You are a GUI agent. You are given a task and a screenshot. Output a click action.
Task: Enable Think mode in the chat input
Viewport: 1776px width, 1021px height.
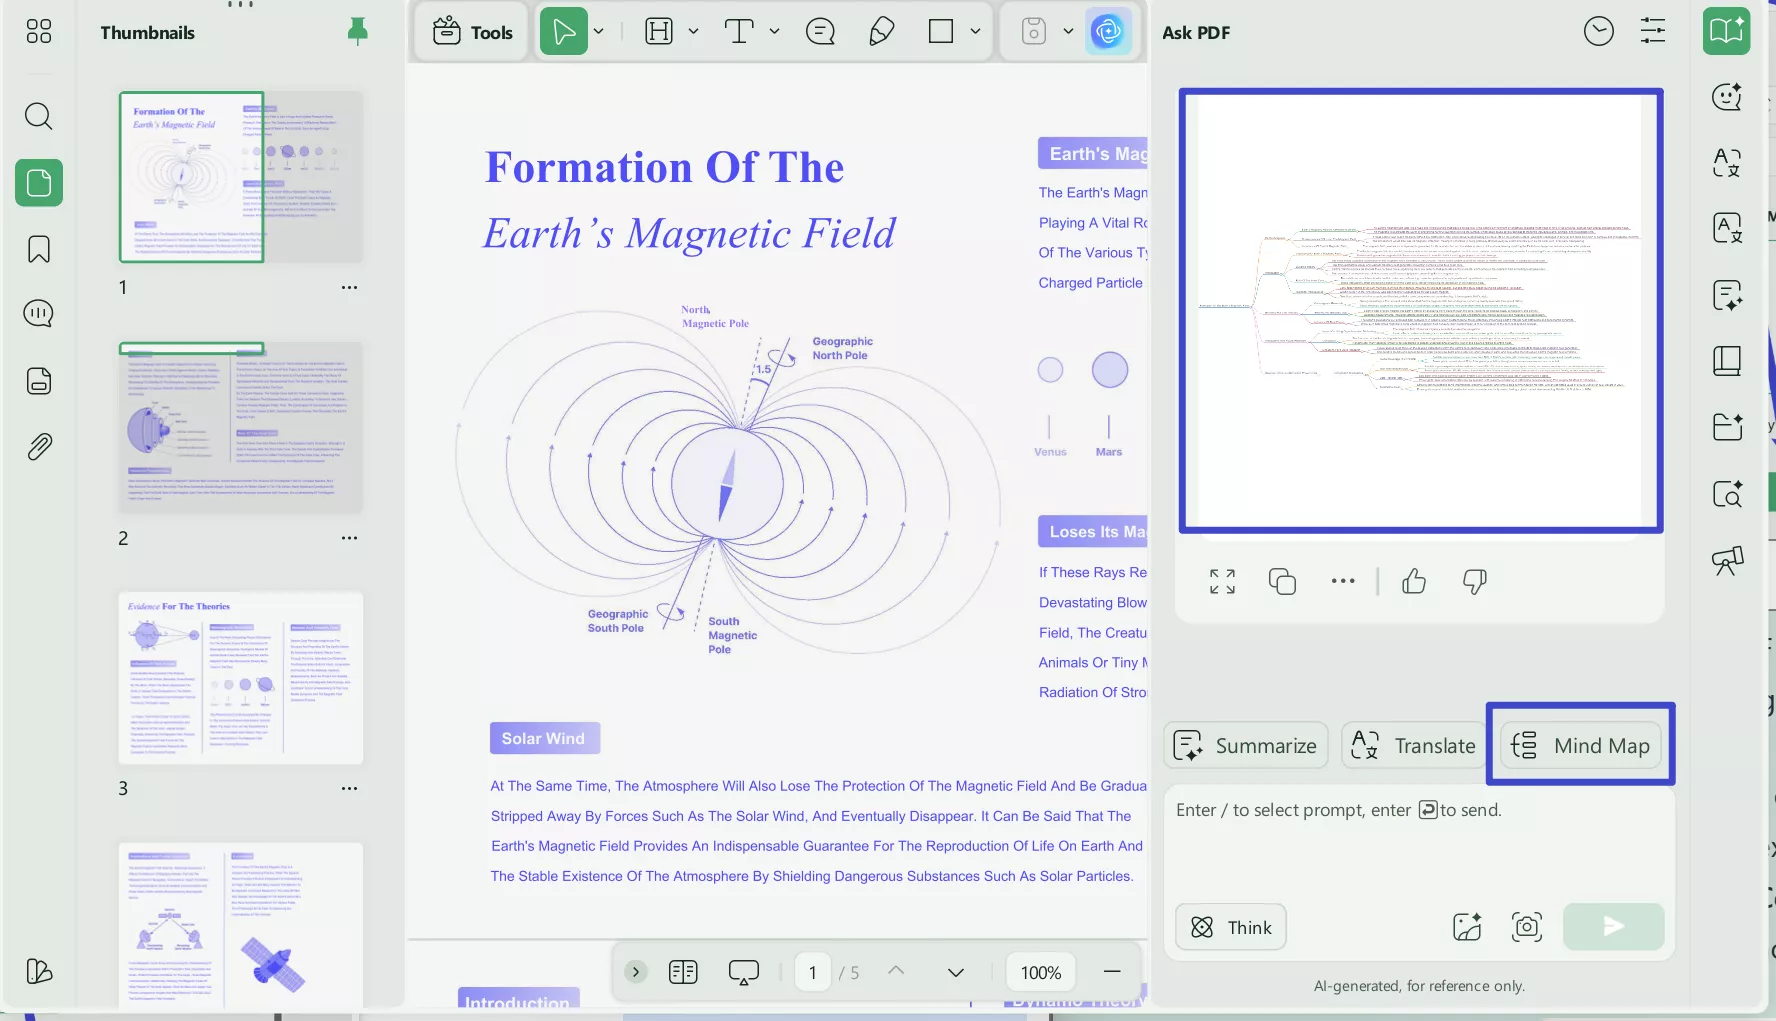pos(1230,927)
